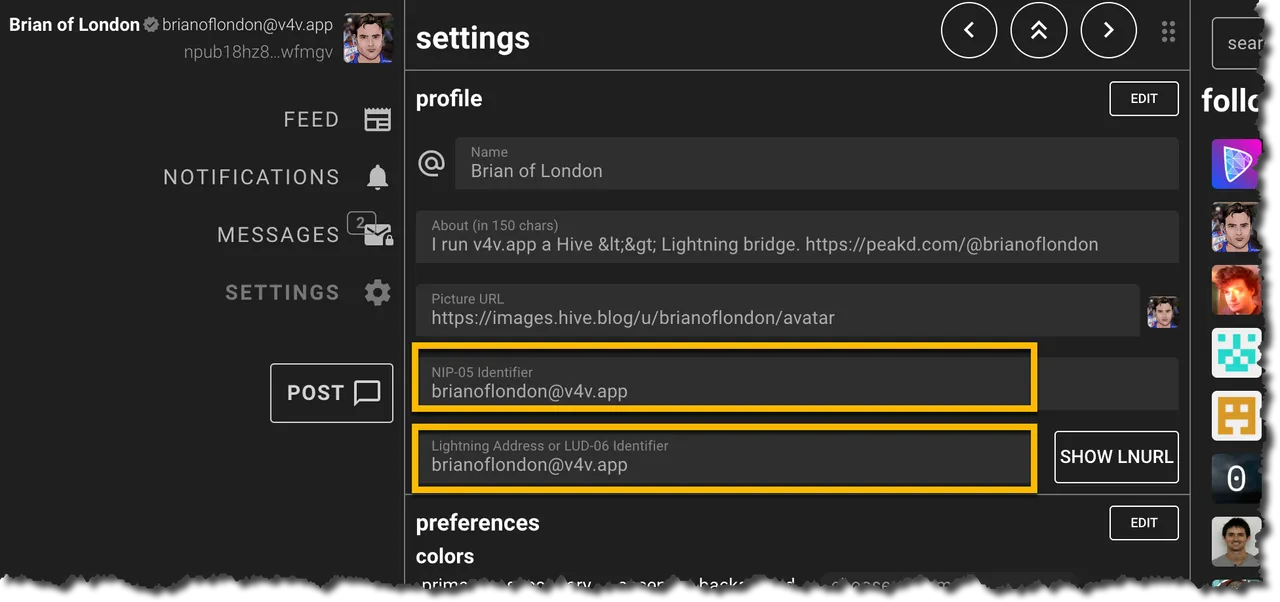
Task: Click the preferences heading
Action: click(x=477, y=523)
